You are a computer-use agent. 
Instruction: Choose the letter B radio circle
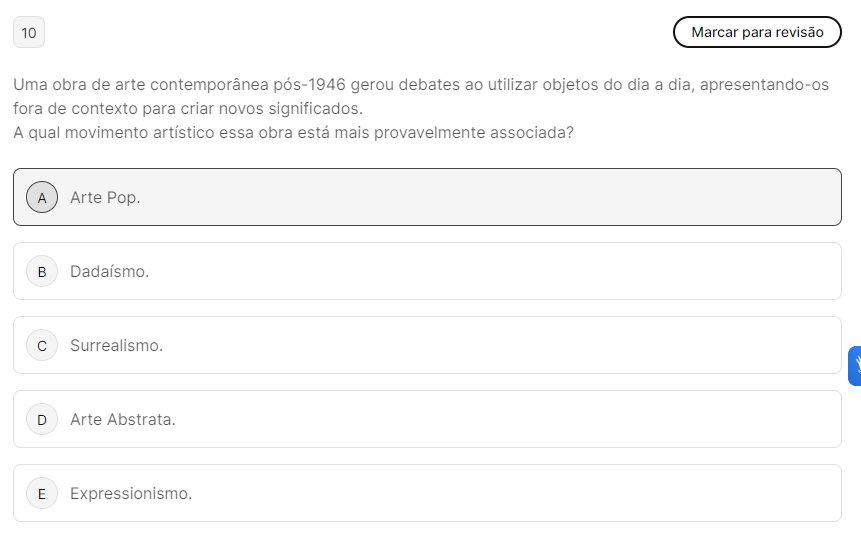[42, 272]
